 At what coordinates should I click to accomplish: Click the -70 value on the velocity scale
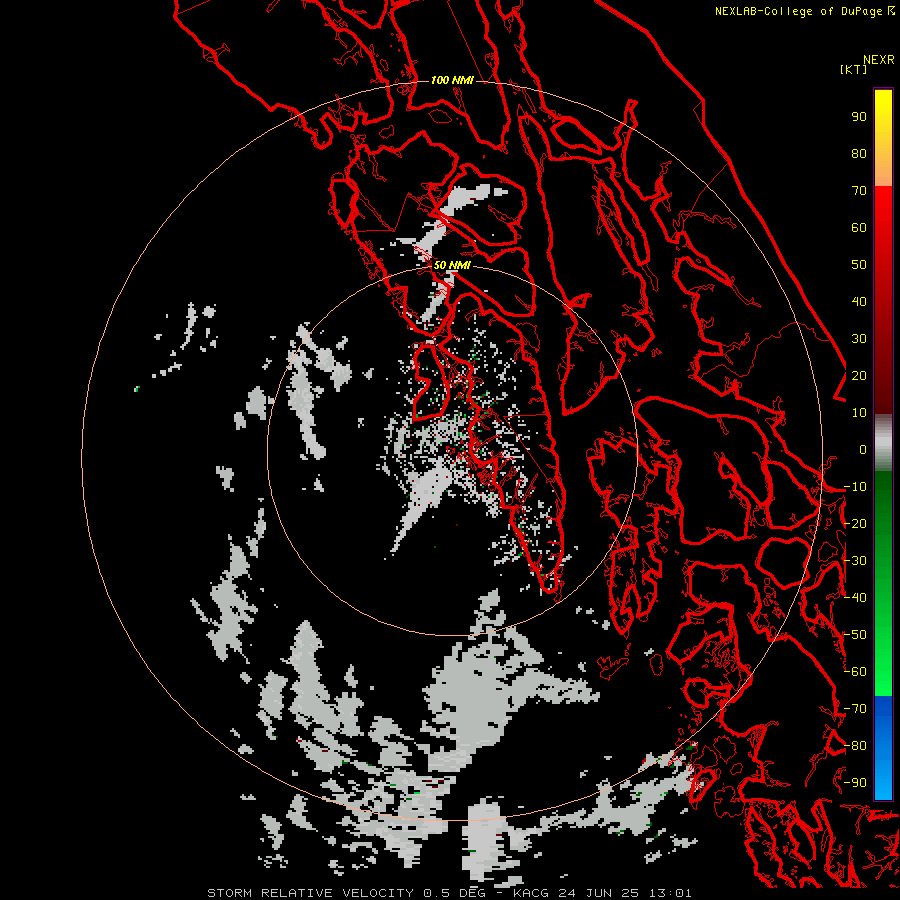pos(855,709)
